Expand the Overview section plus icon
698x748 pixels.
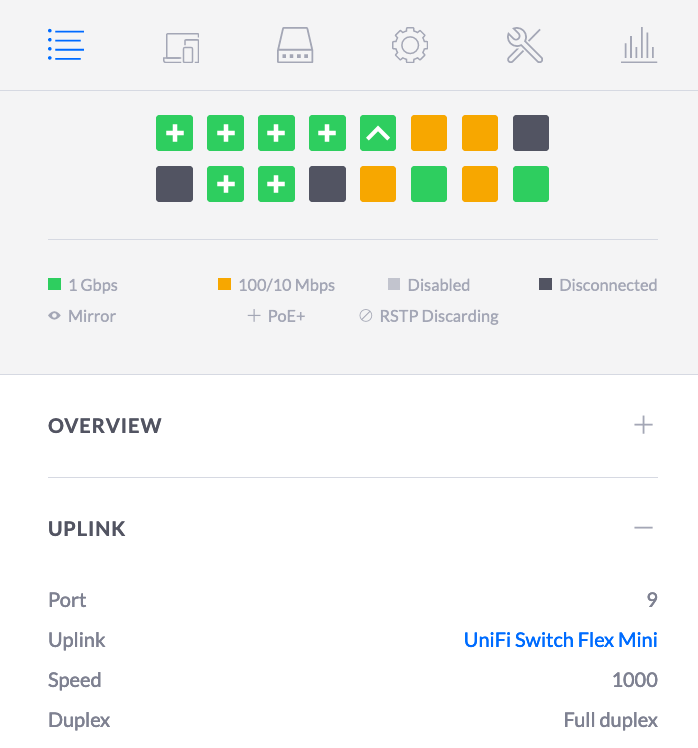(643, 425)
